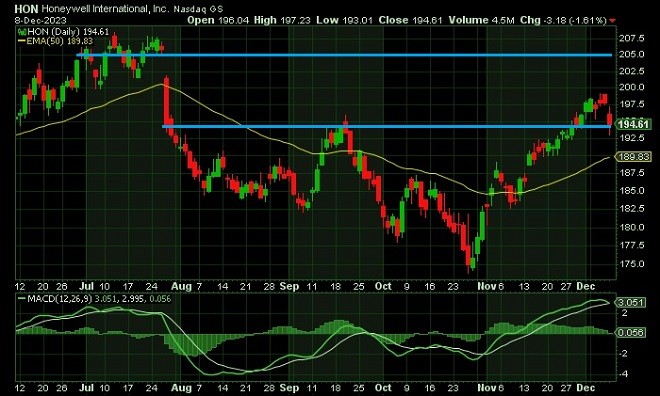
Task: Click the 0.056 histogram value tag
Action: pyautogui.click(x=631, y=332)
